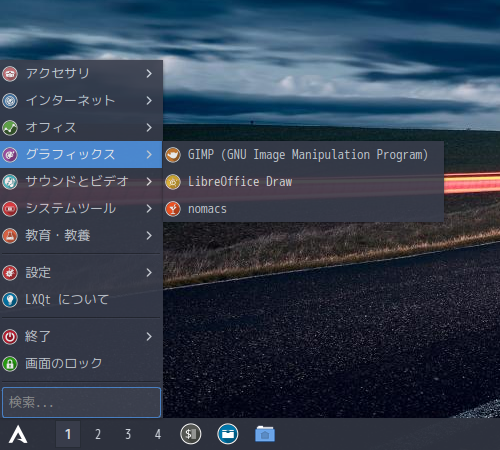Open the オフィス menu category
This screenshot has height=450, width=500.
click(81, 128)
